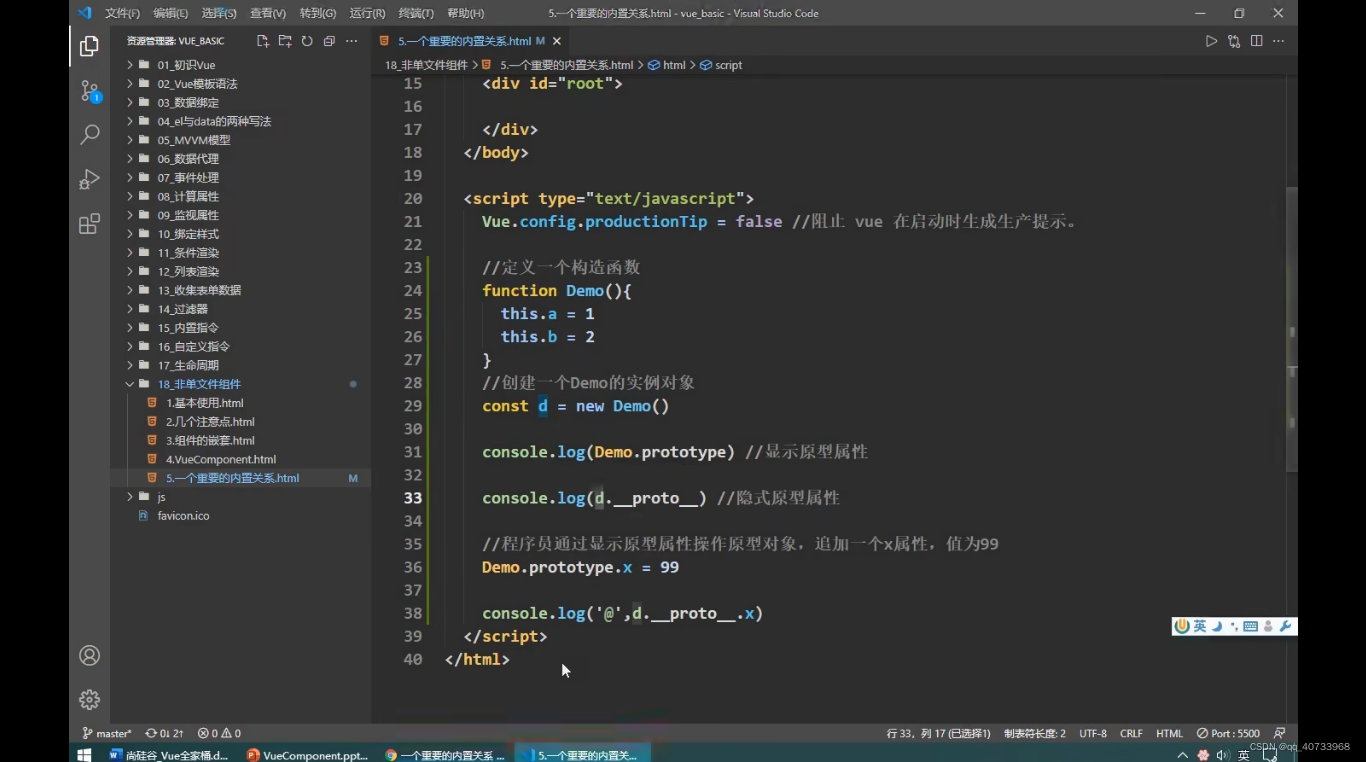Open the Search view in activity bar
Screen dimensions: 1366x762
tap(89, 134)
